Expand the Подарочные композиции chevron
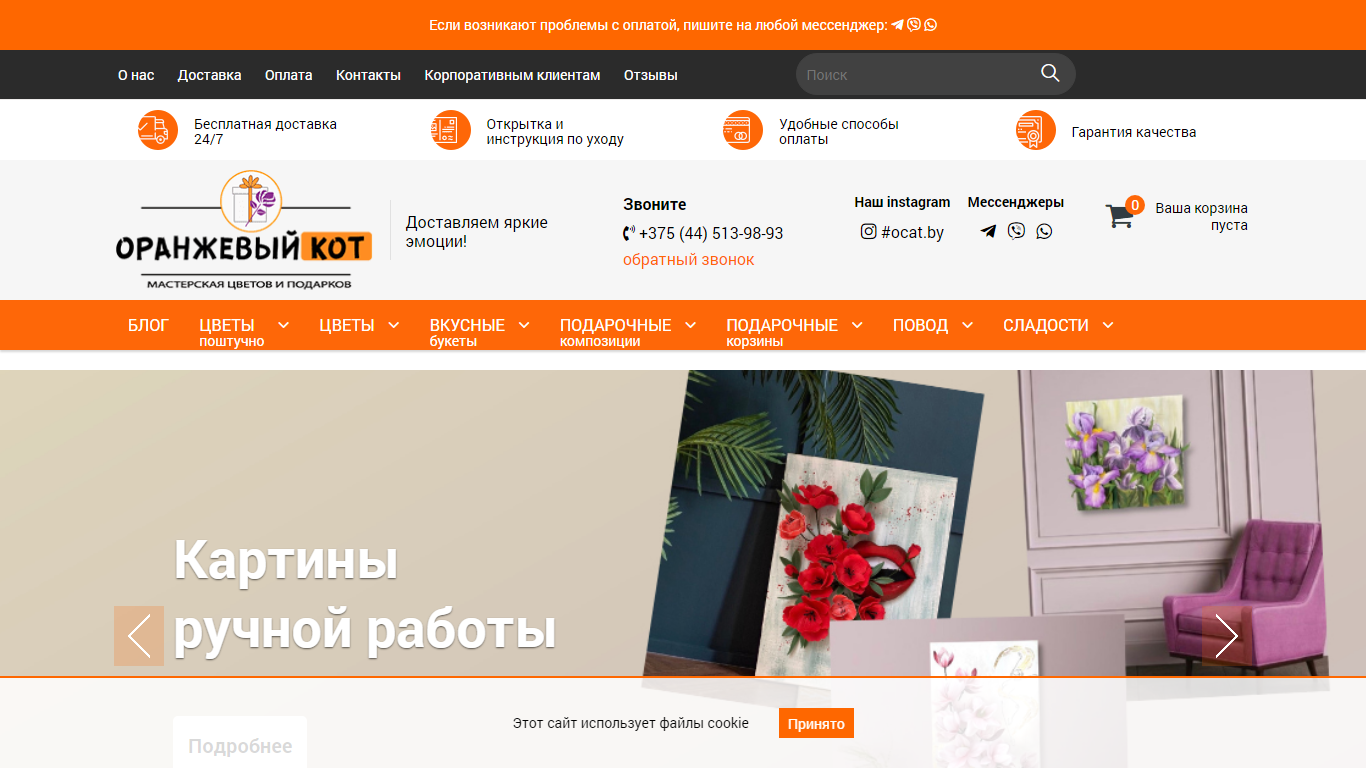Viewport: 1366px width, 768px height. point(690,325)
